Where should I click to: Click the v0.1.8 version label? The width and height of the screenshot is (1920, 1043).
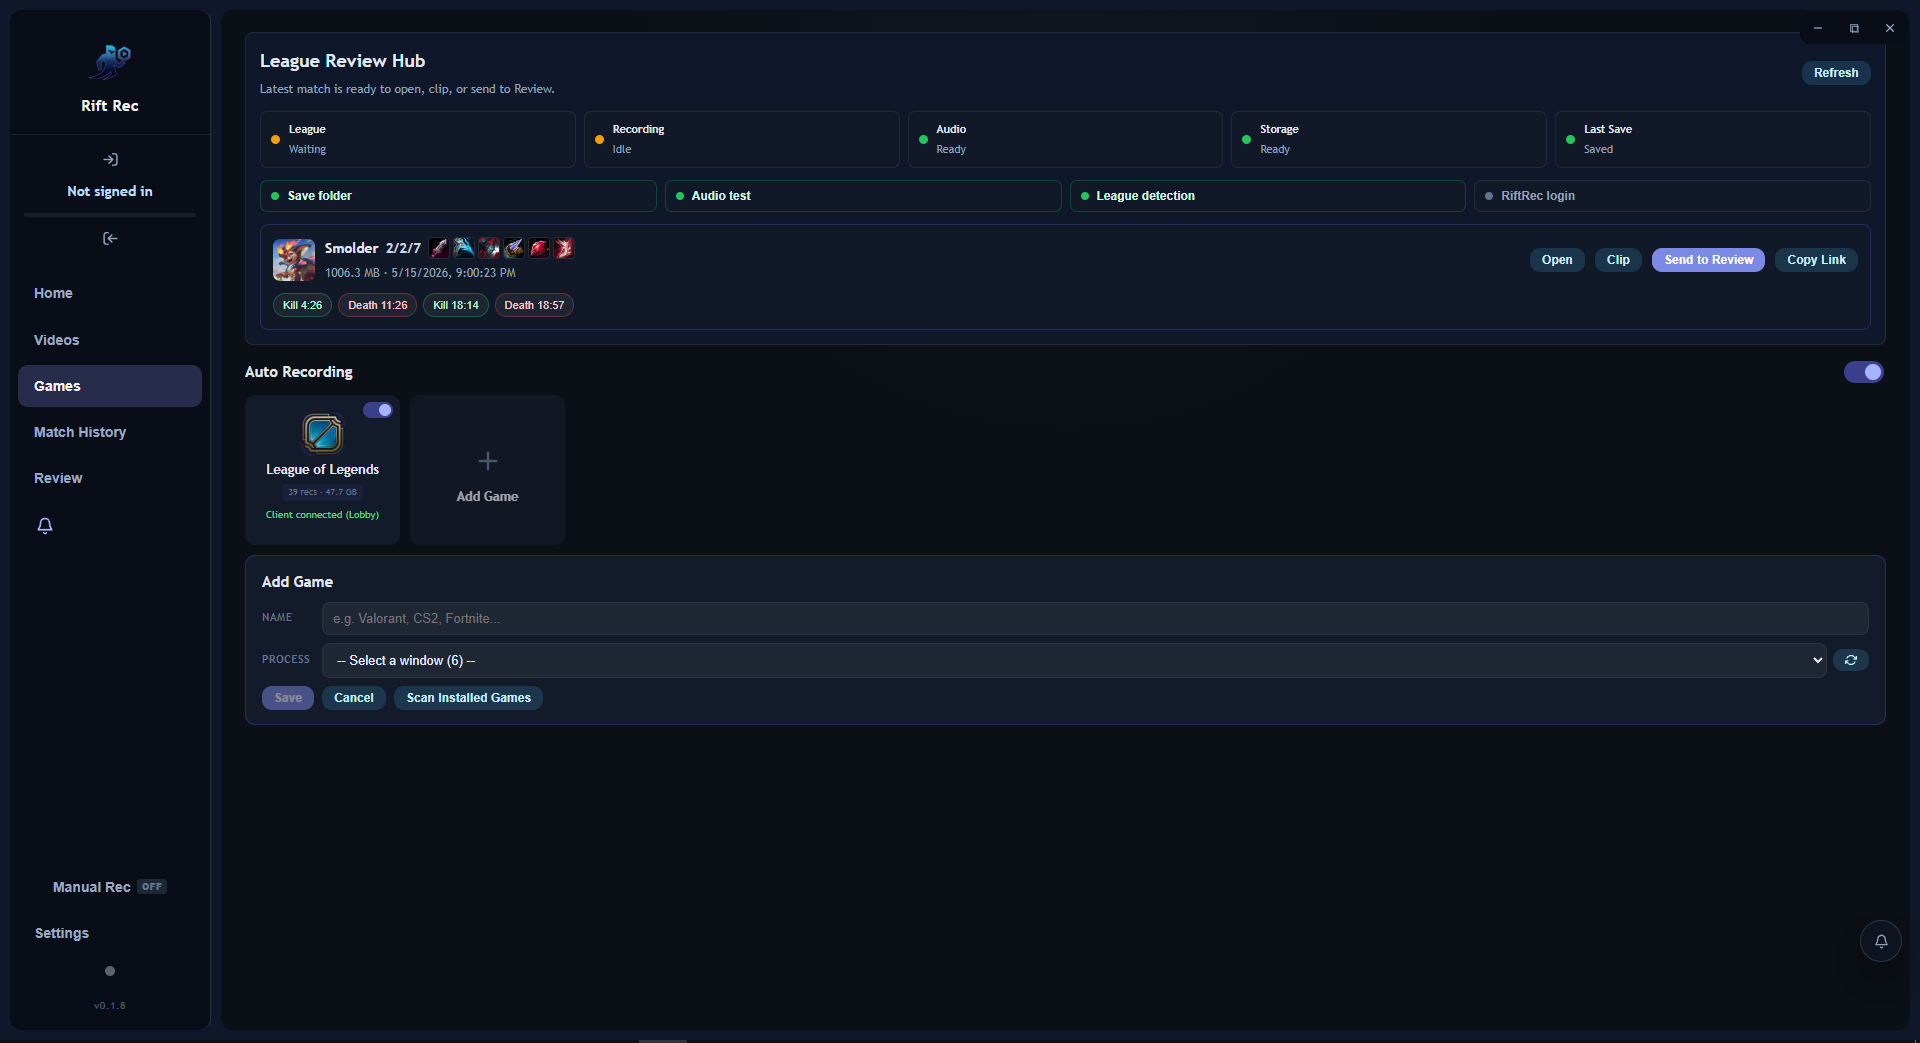pyautogui.click(x=110, y=1006)
